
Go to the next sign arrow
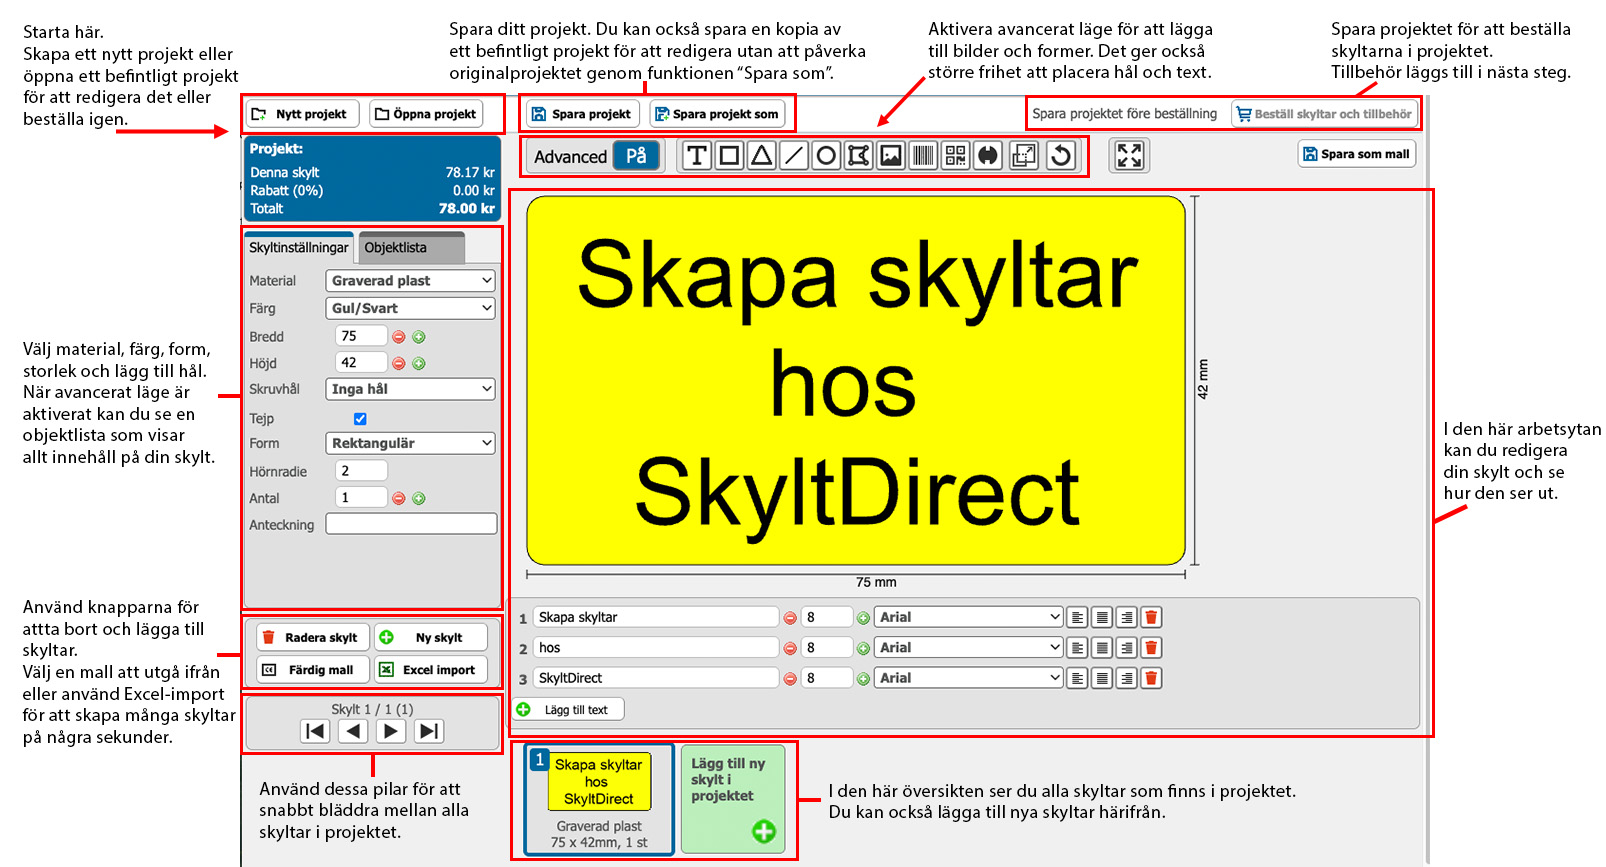tap(391, 731)
